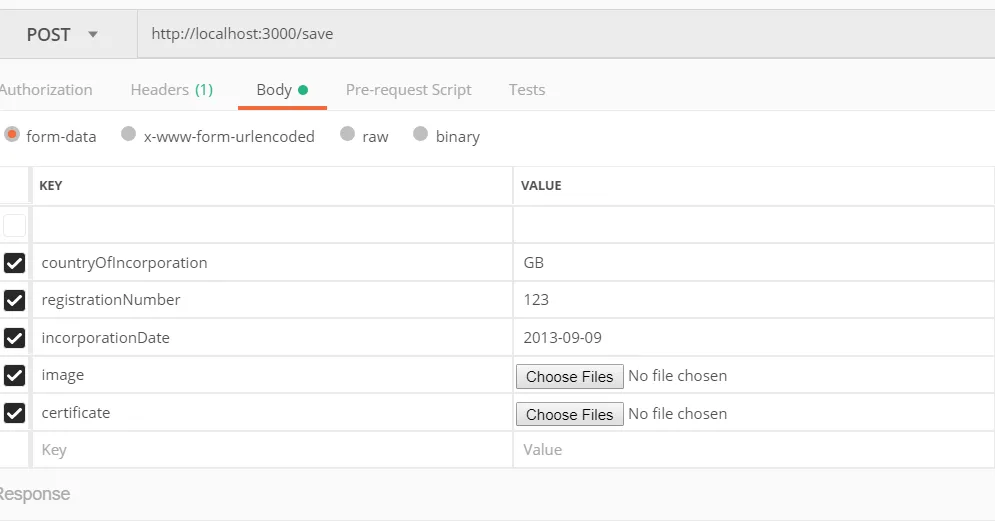Click Choose Files for the image key

[x=569, y=376]
